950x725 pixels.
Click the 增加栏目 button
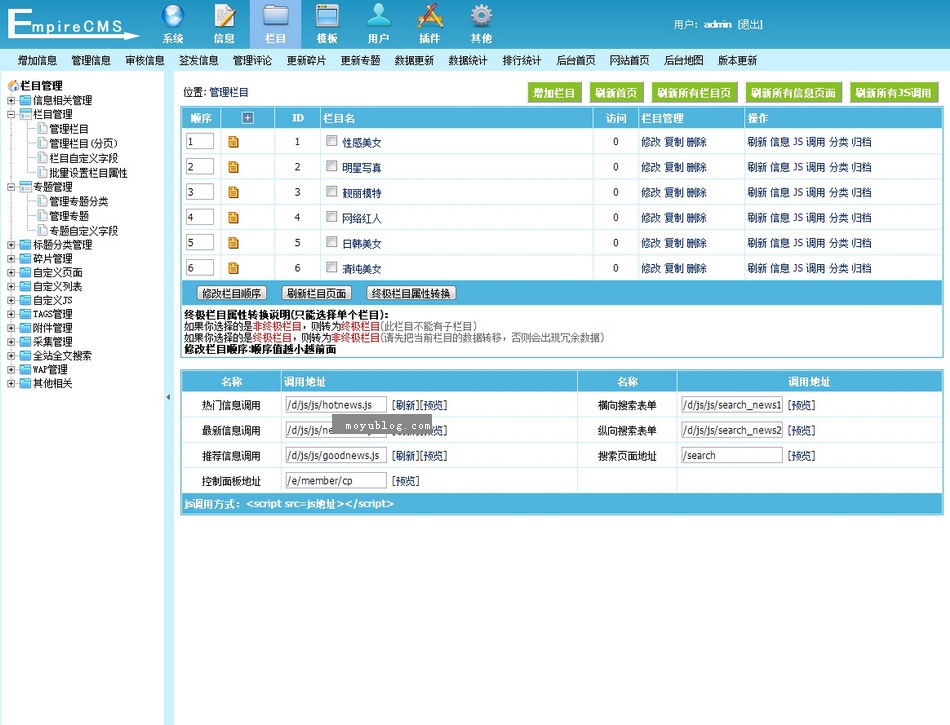[554, 93]
